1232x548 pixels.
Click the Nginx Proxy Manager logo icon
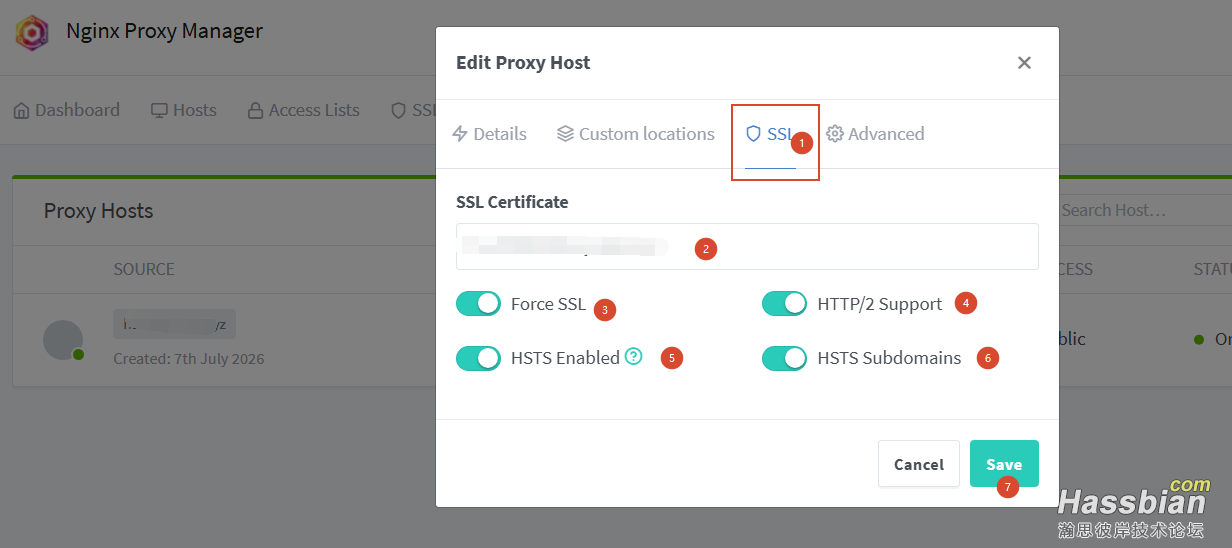click(x=32, y=33)
